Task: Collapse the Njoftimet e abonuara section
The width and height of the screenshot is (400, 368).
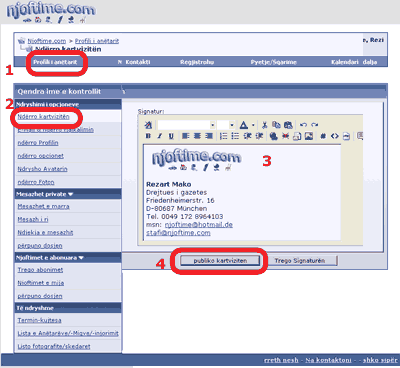Action: (x=81, y=258)
